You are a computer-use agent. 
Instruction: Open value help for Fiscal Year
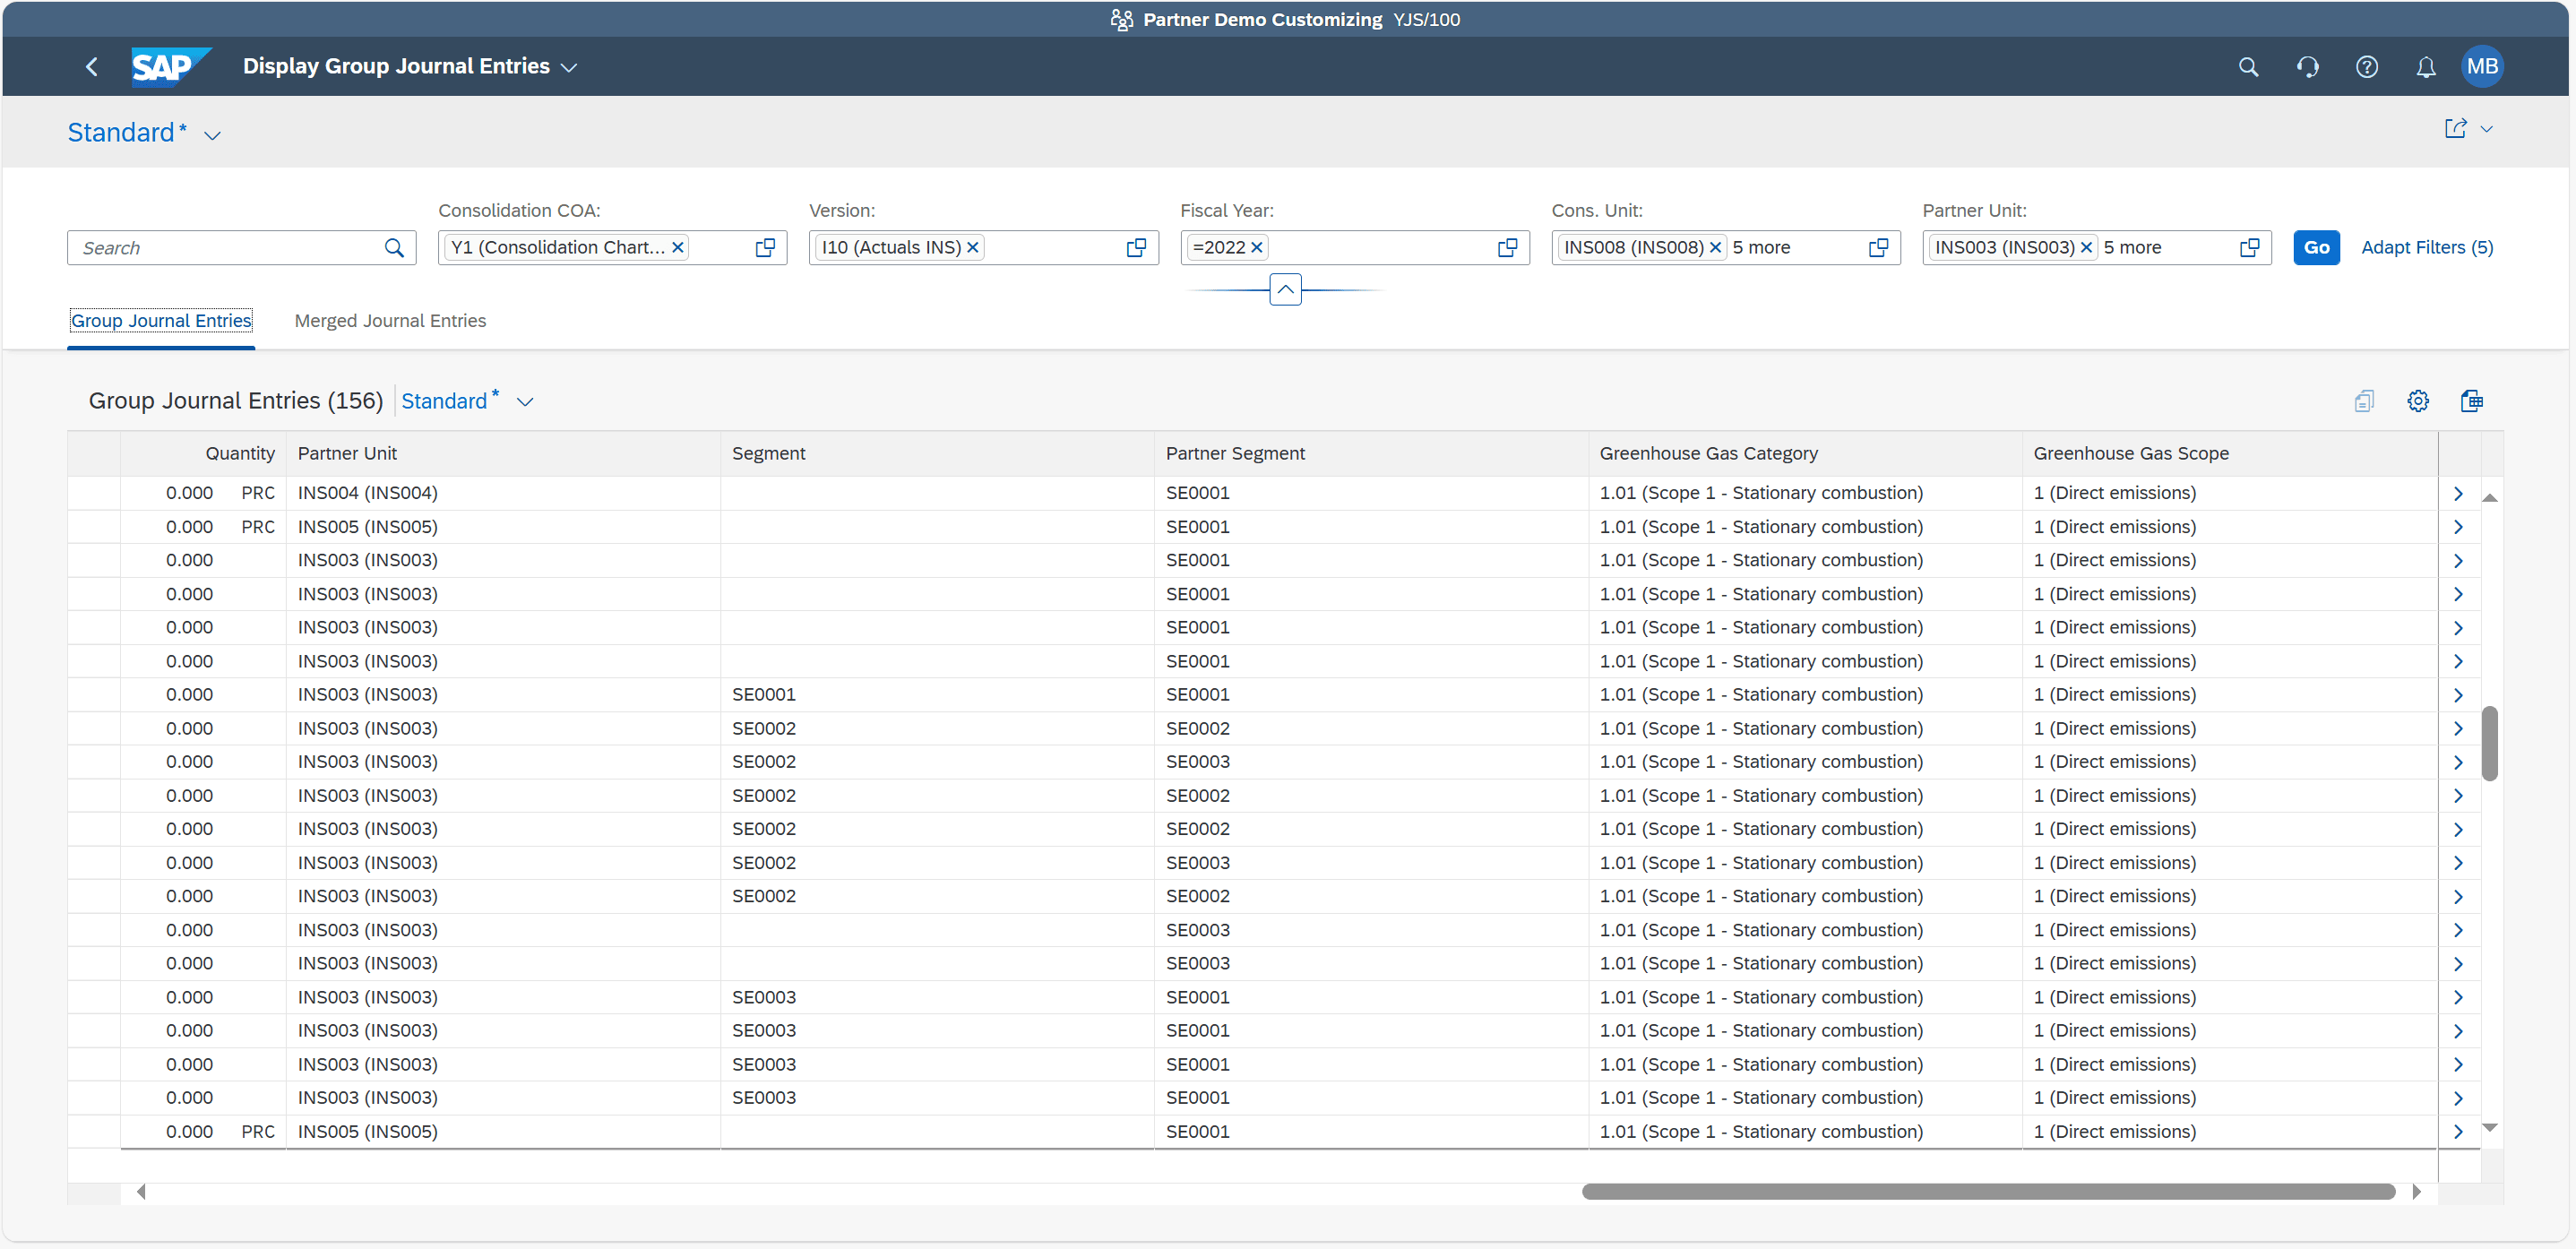coord(1507,248)
